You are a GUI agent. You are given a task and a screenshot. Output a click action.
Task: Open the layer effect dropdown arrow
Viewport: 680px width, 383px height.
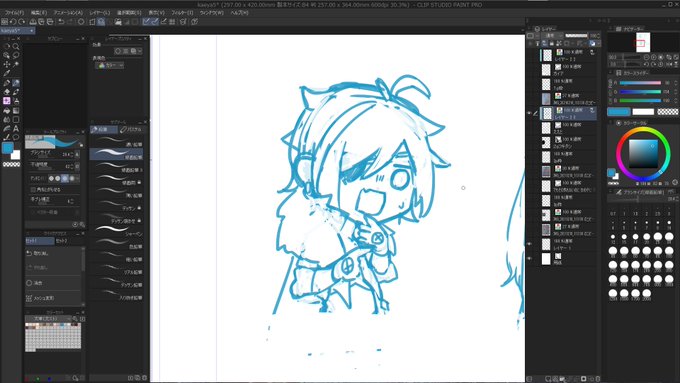coord(140,51)
